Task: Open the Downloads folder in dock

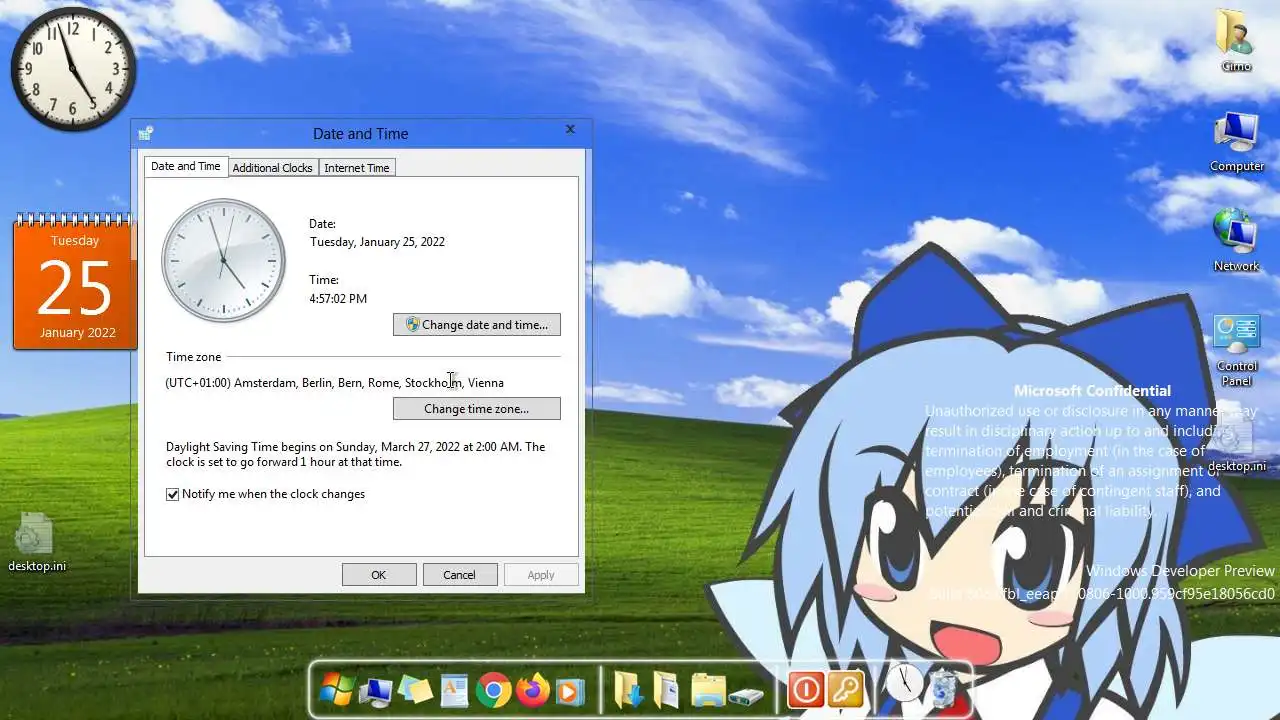Action: (x=628, y=690)
